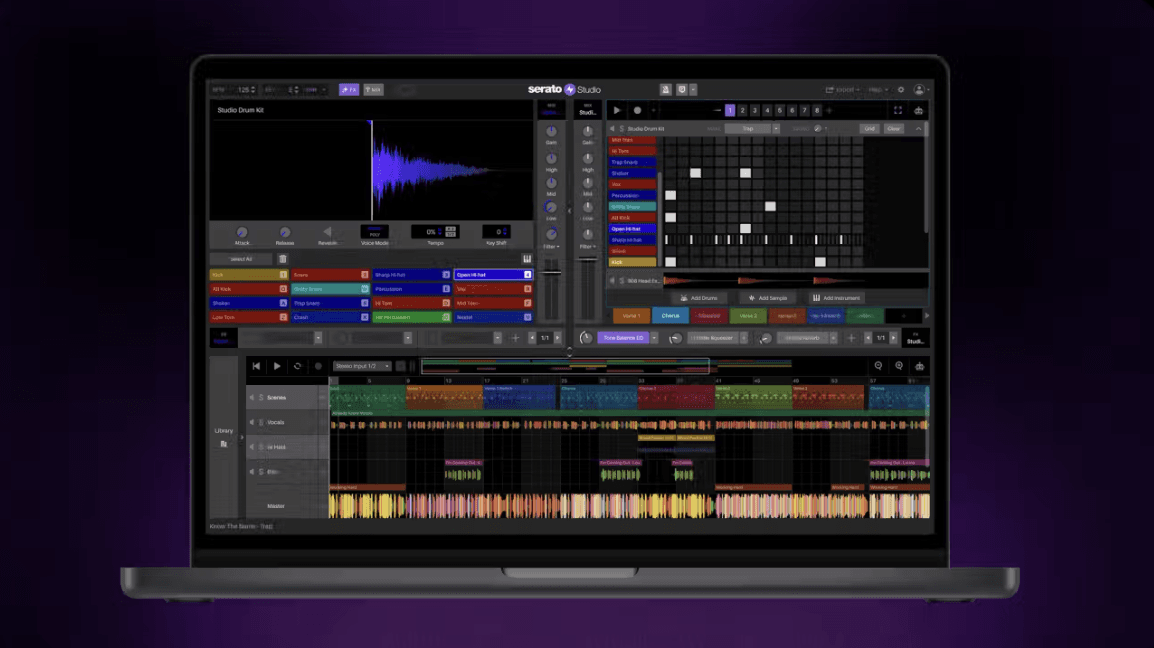This screenshot has height=648, width=1154.
Task: Open the Filter dropdown on left mixer strip
Action: (x=551, y=247)
